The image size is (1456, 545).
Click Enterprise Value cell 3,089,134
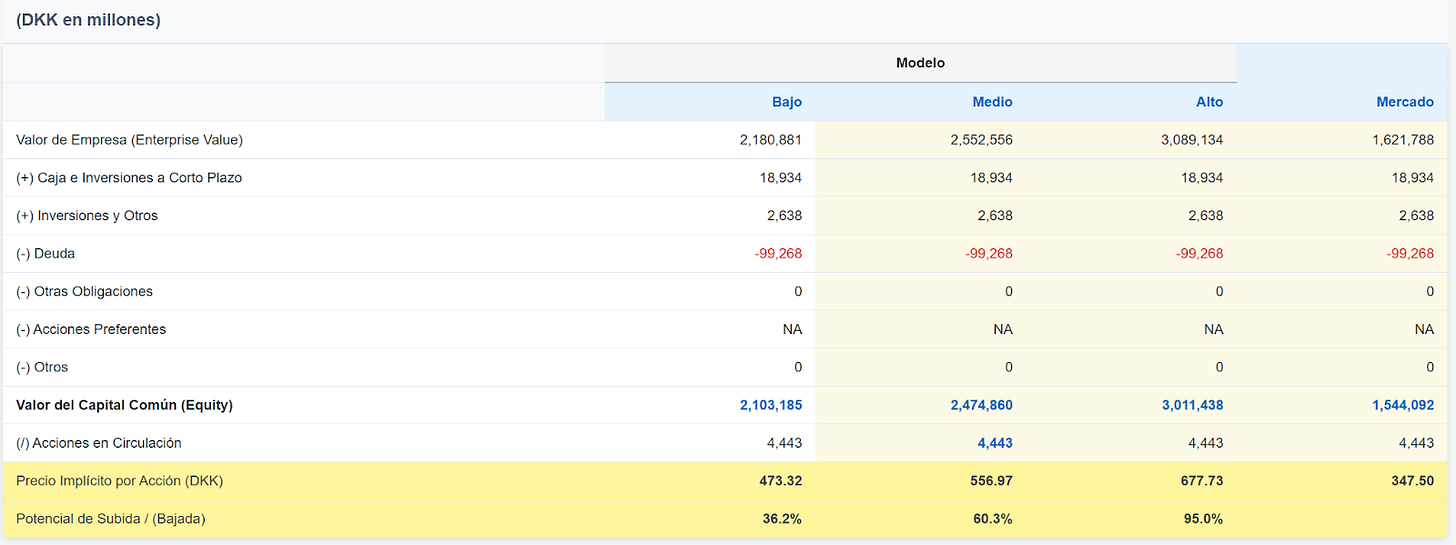click(x=1192, y=140)
